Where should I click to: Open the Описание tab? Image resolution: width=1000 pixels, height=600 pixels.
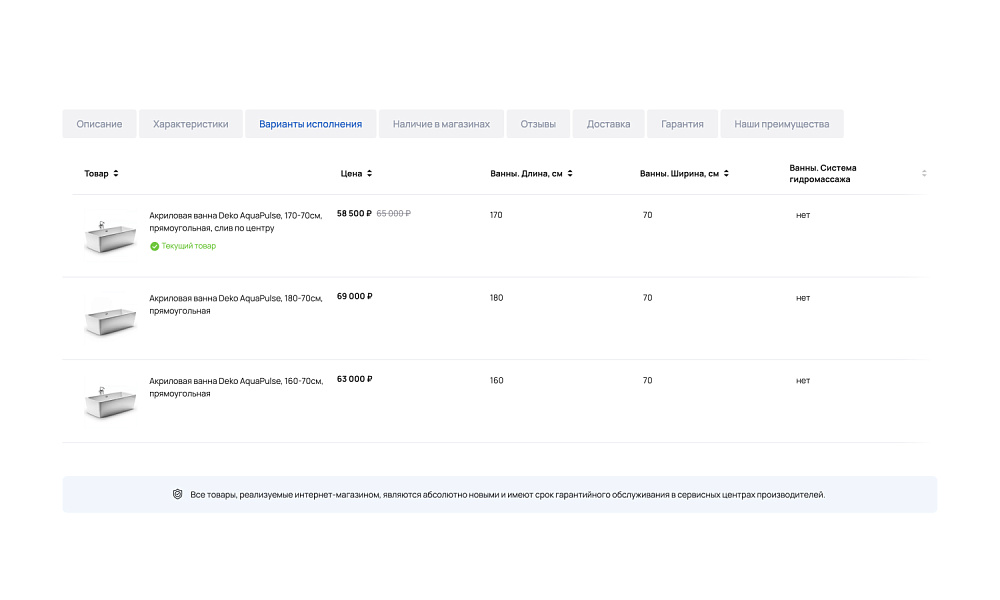coord(99,124)
